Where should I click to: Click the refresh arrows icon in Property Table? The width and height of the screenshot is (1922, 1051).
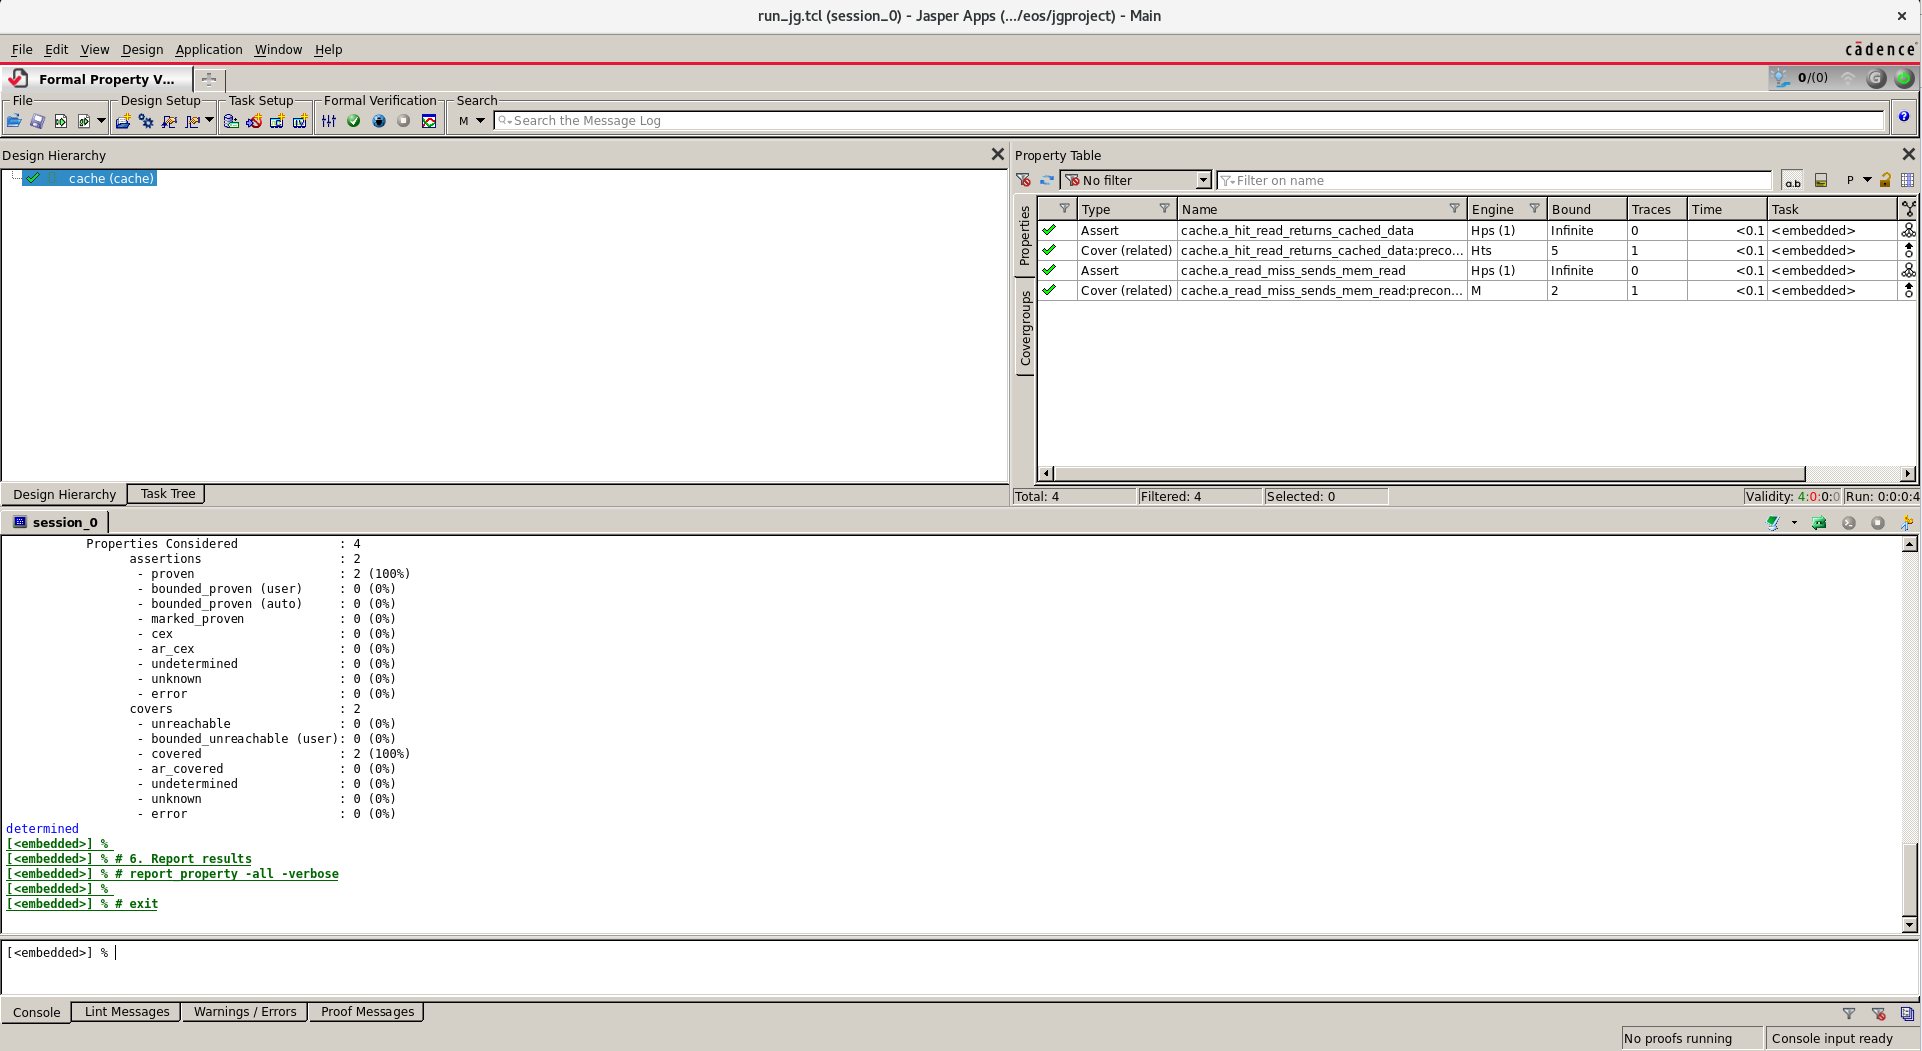(x=1047, y=180)
